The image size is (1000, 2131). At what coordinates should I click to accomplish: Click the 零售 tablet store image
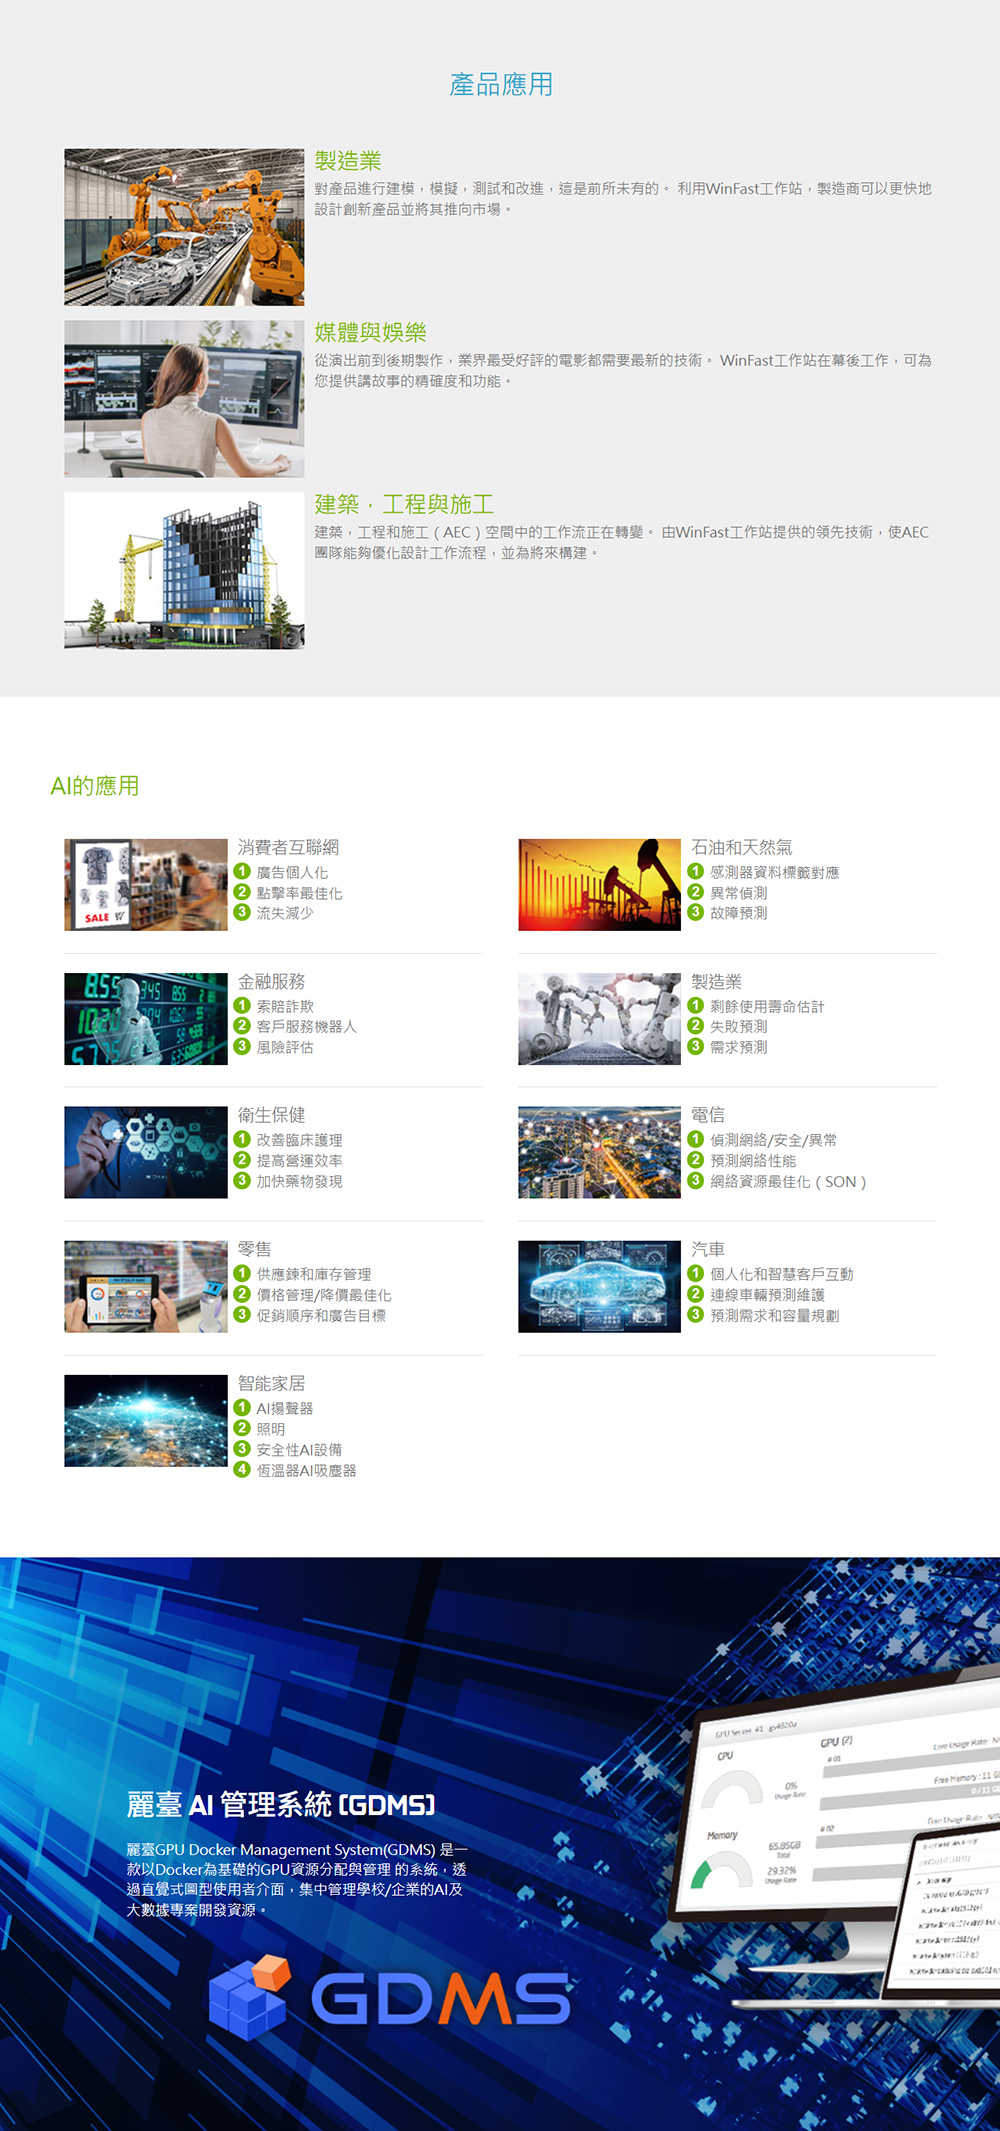(x=146, y=1287)
